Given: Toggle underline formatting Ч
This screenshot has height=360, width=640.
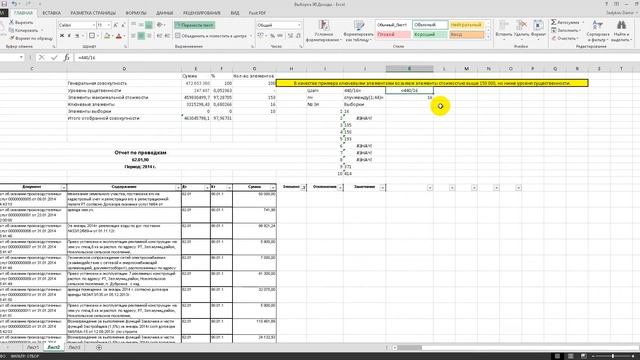Looking at the screenshot, I should [77, 36].
